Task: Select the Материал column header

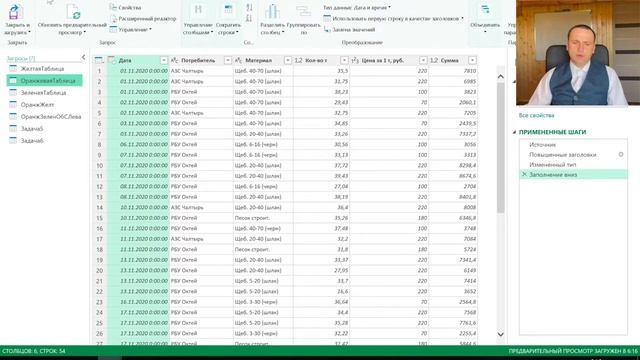Action: coord(263,60)
